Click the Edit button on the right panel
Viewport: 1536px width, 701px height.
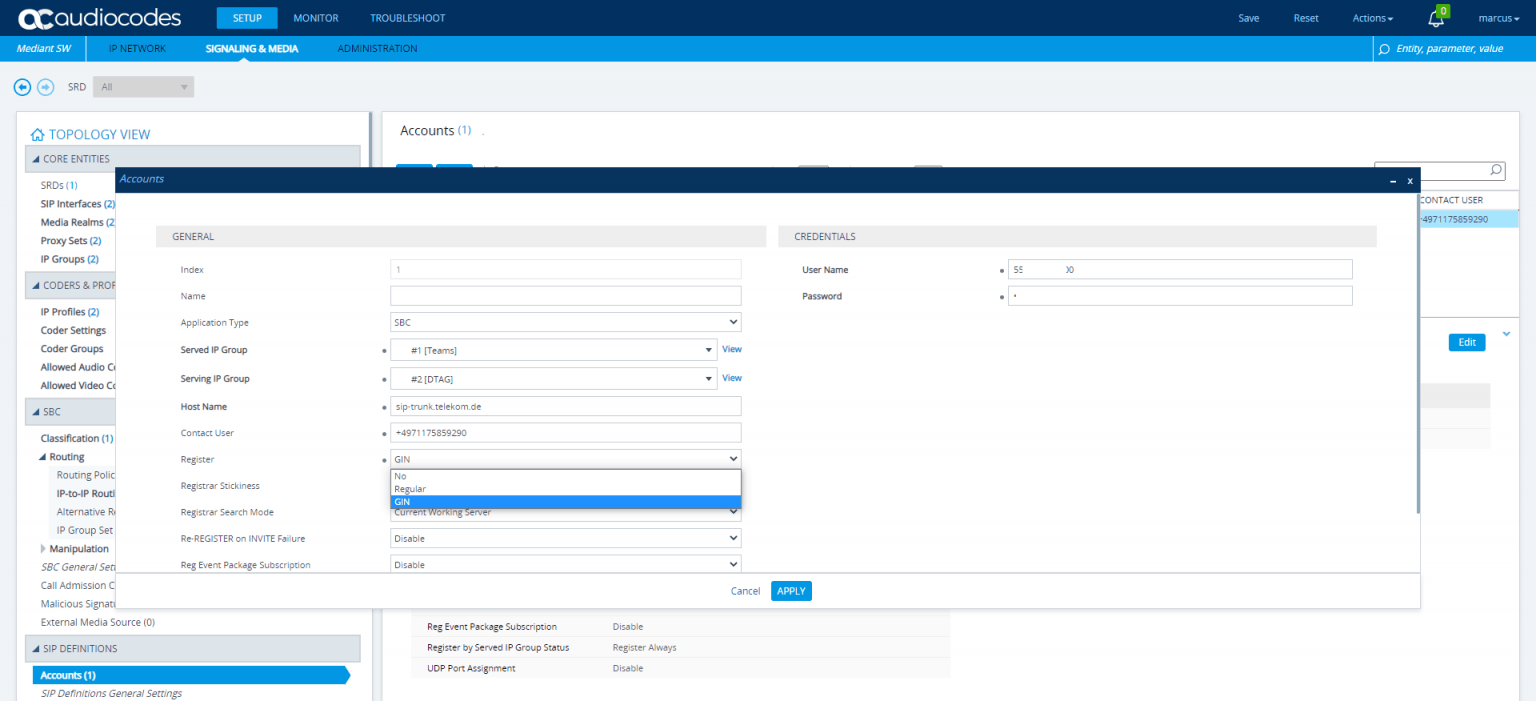point(1466,342)
